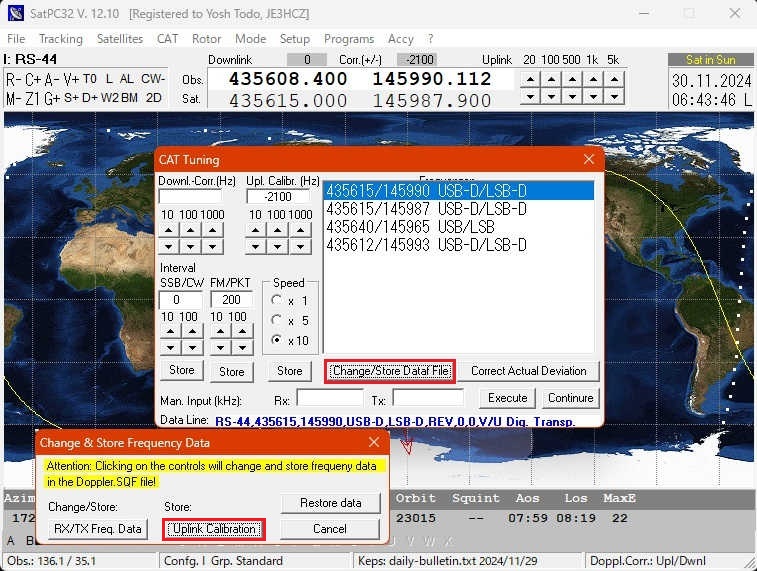Raise the SSB/CW interval by 100 step
The width and height of the screenshot is (757, 571).
(189, 331)
